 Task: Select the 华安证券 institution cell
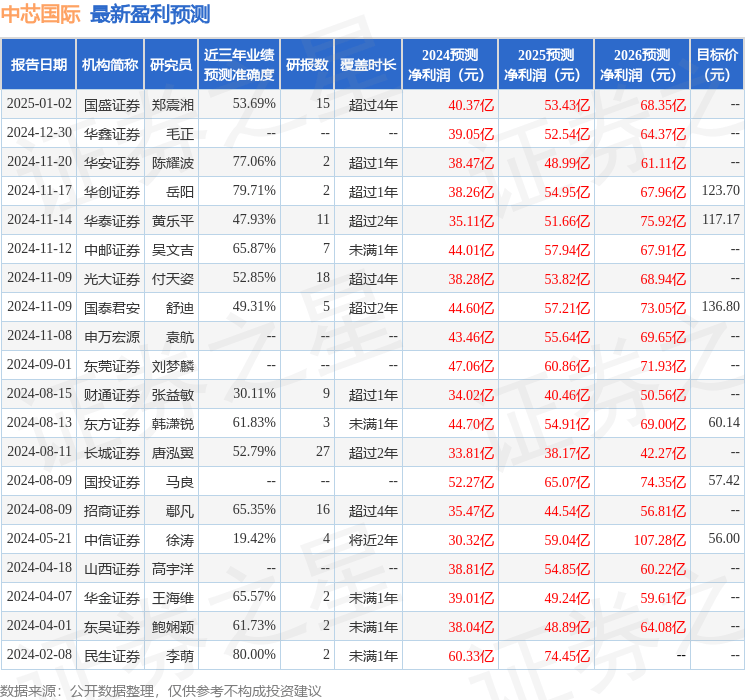(x=112, y=163)
